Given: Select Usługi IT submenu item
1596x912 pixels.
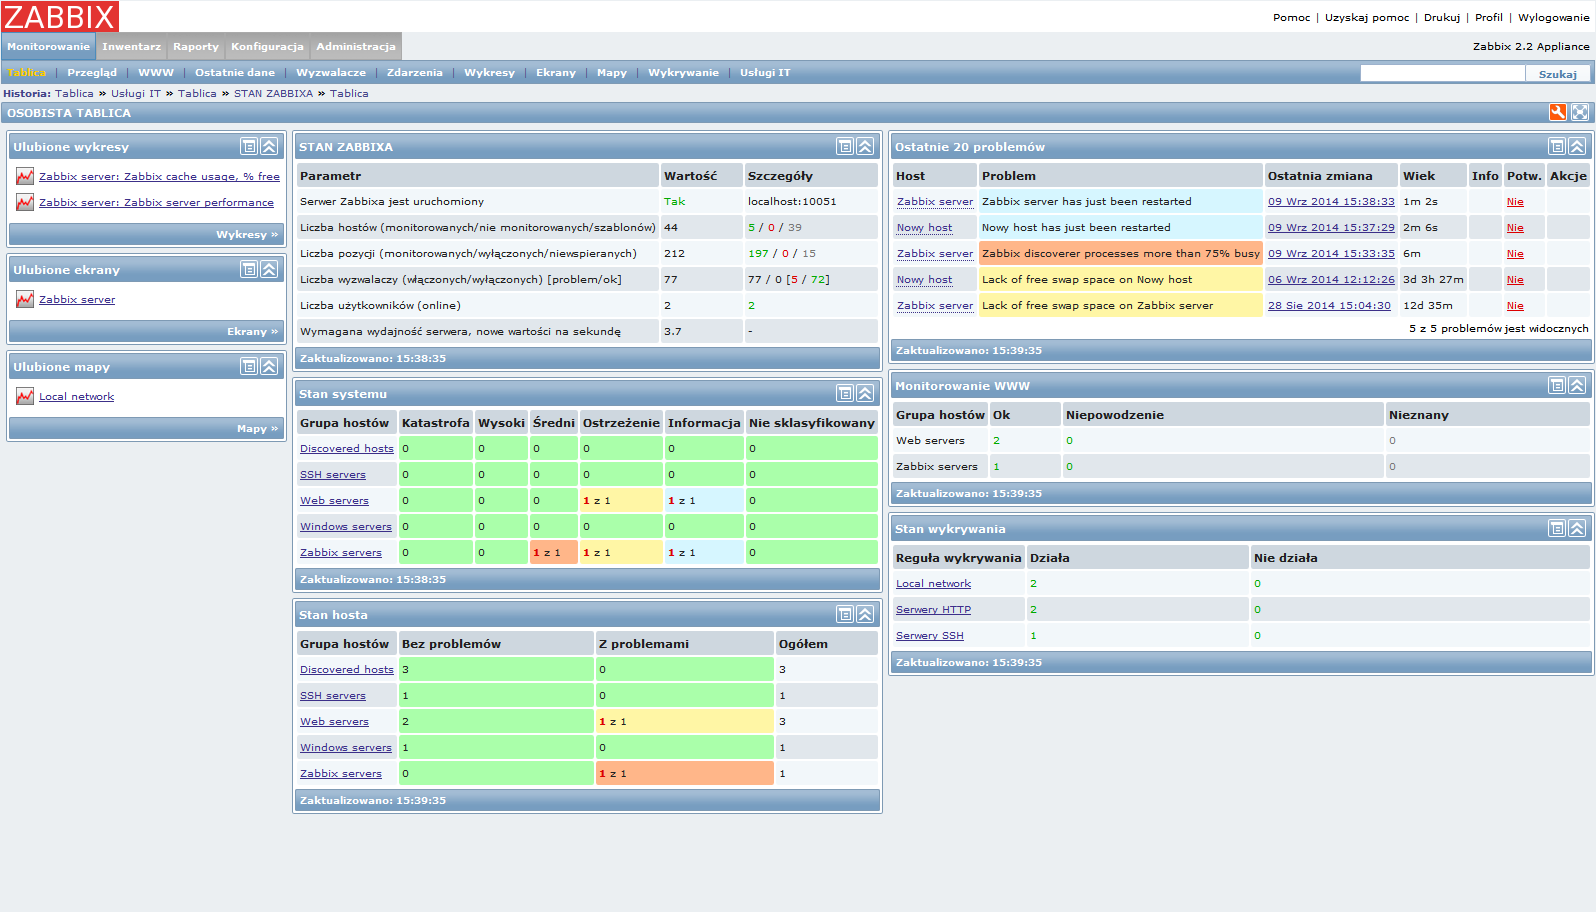Looking at the screenshot, I should click(x=765, y=72).
